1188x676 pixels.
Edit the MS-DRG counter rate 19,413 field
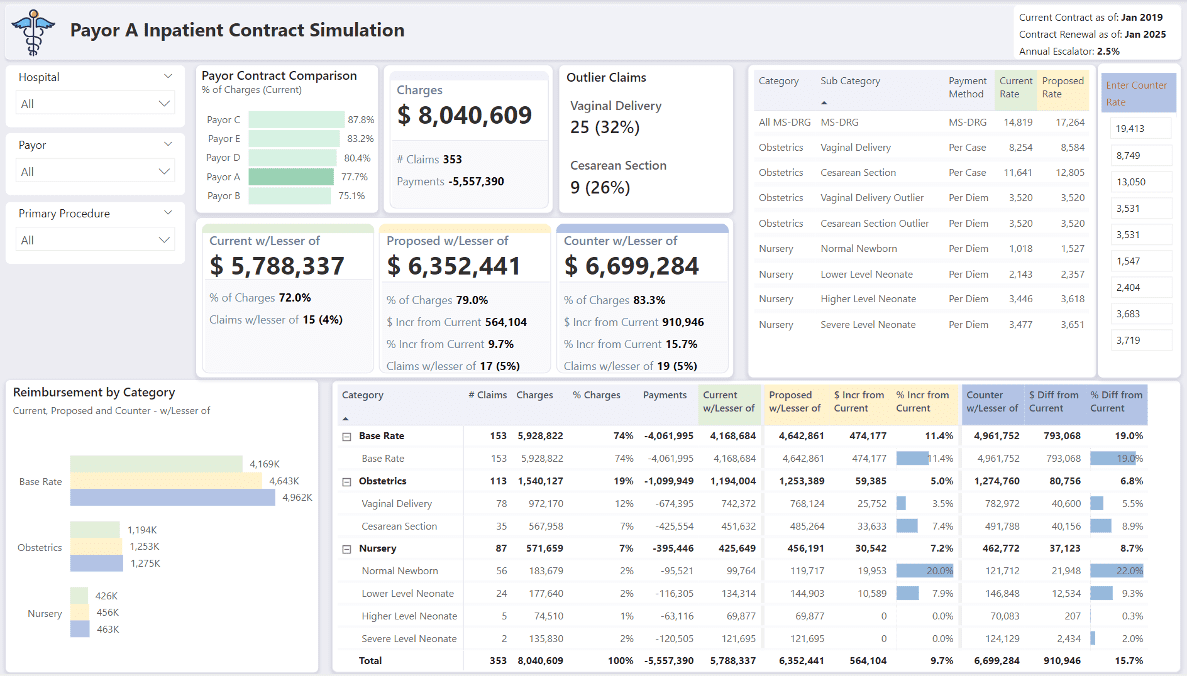point(1141,129)
